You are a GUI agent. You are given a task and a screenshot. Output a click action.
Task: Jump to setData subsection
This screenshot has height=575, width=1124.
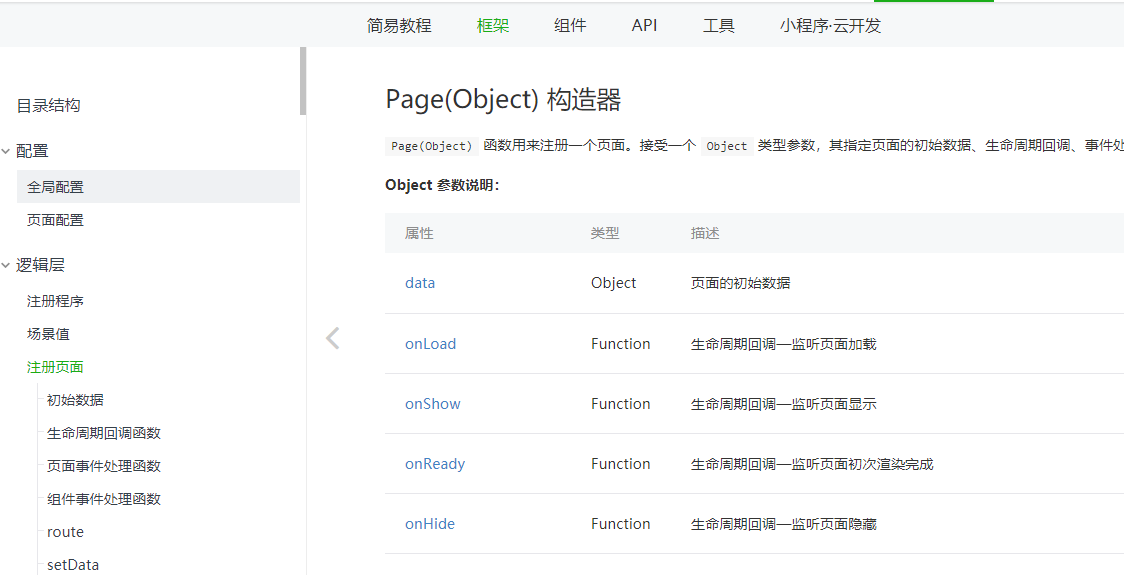click(x=73, y=565)
